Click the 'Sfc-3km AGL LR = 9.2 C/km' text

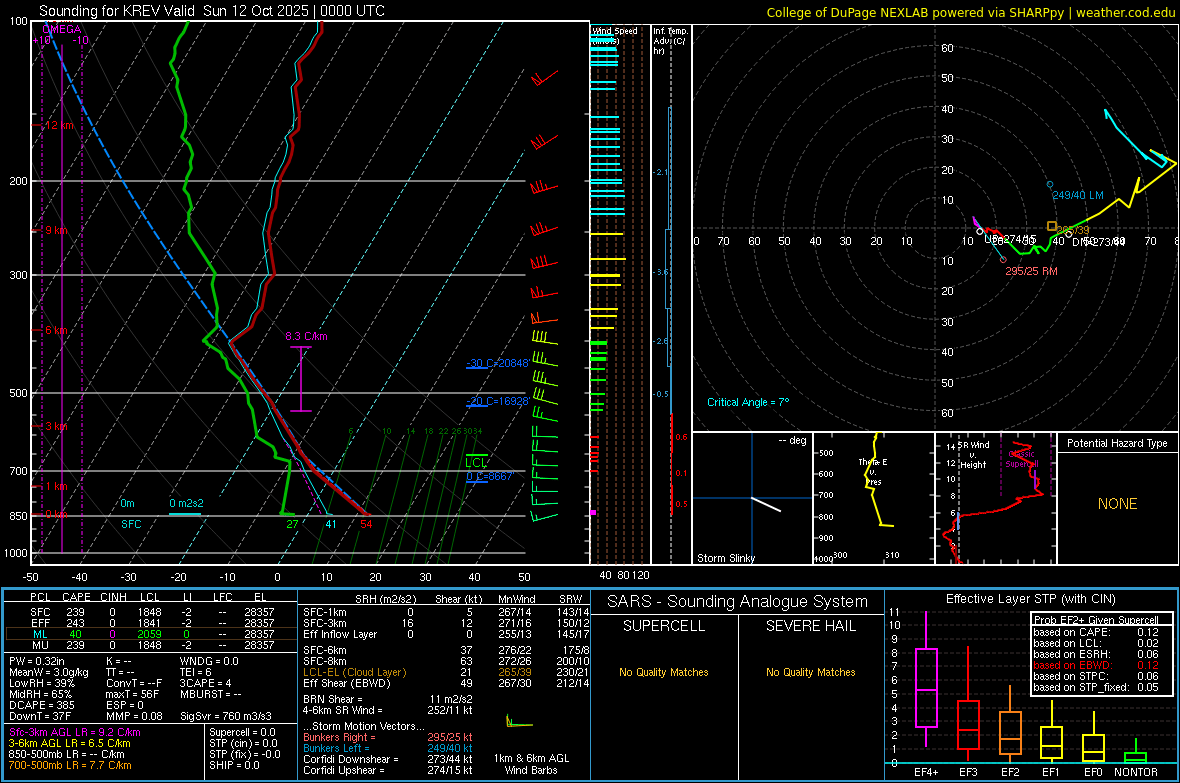(75, 732)
